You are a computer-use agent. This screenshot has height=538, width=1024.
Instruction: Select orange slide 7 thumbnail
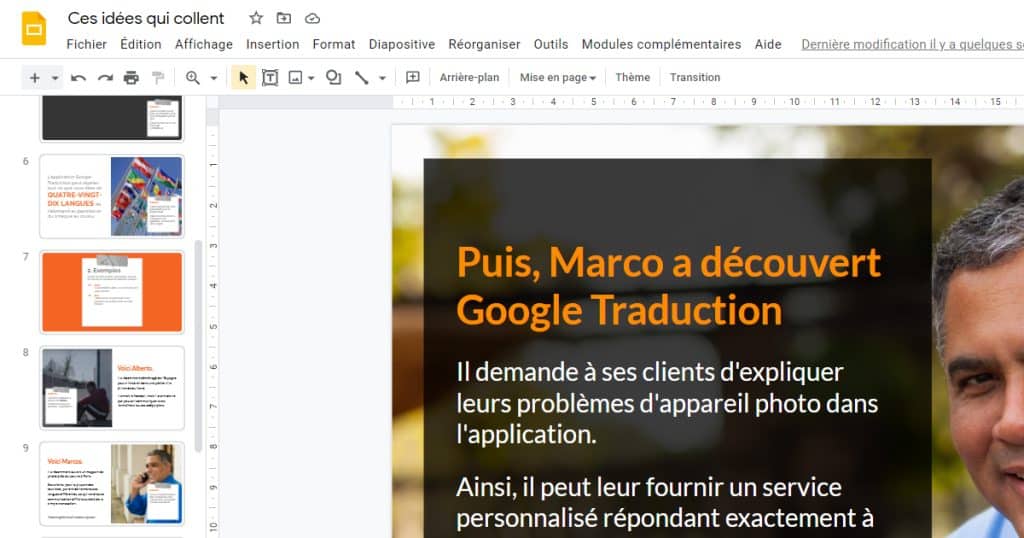coord(112,292)
